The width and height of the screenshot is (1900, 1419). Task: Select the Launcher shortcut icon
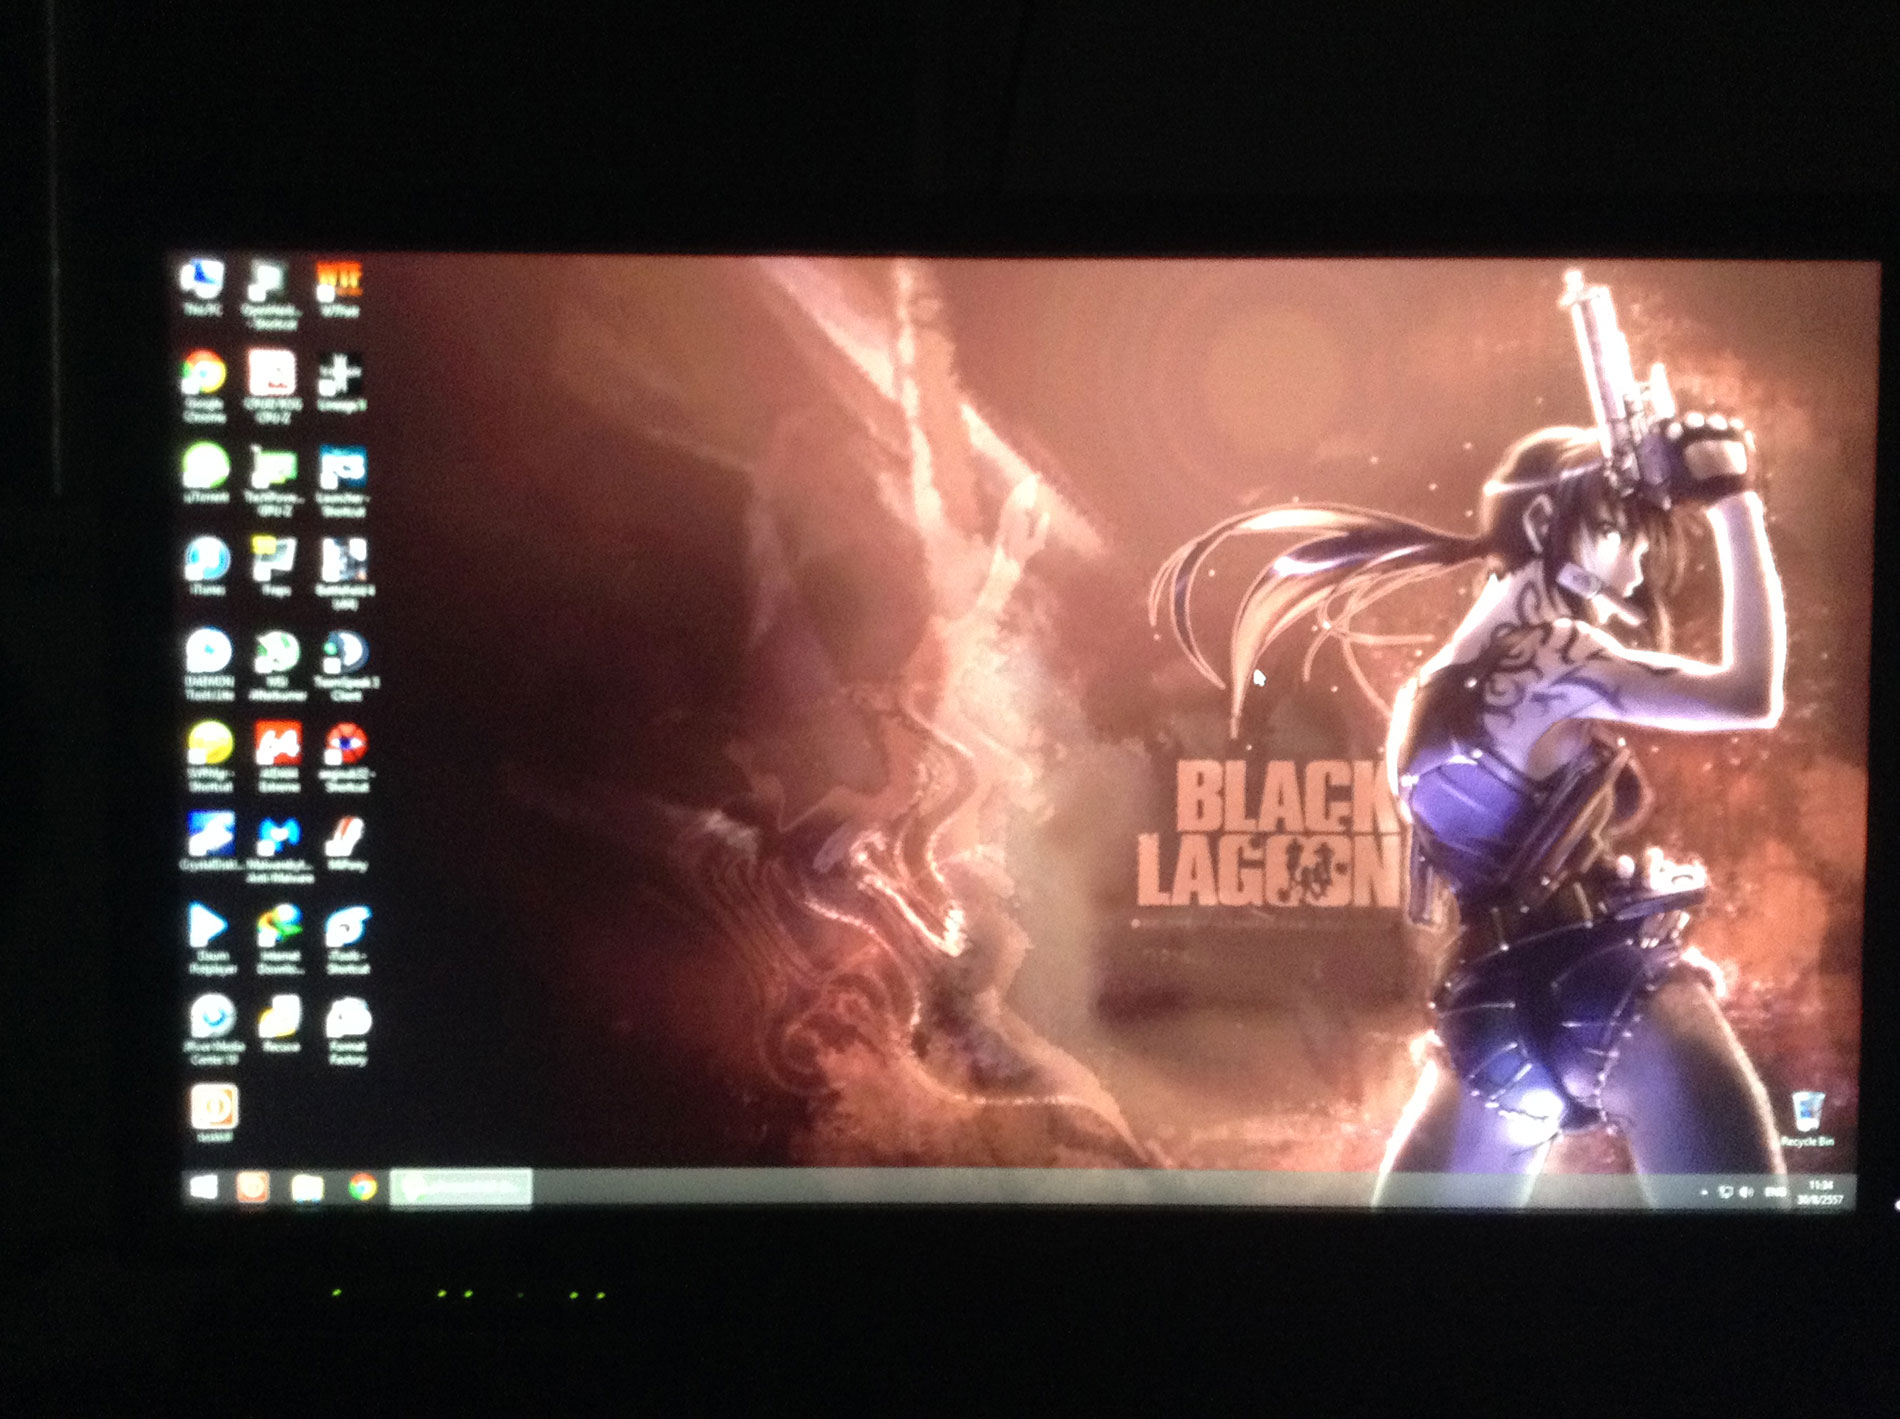click(343, 480)
